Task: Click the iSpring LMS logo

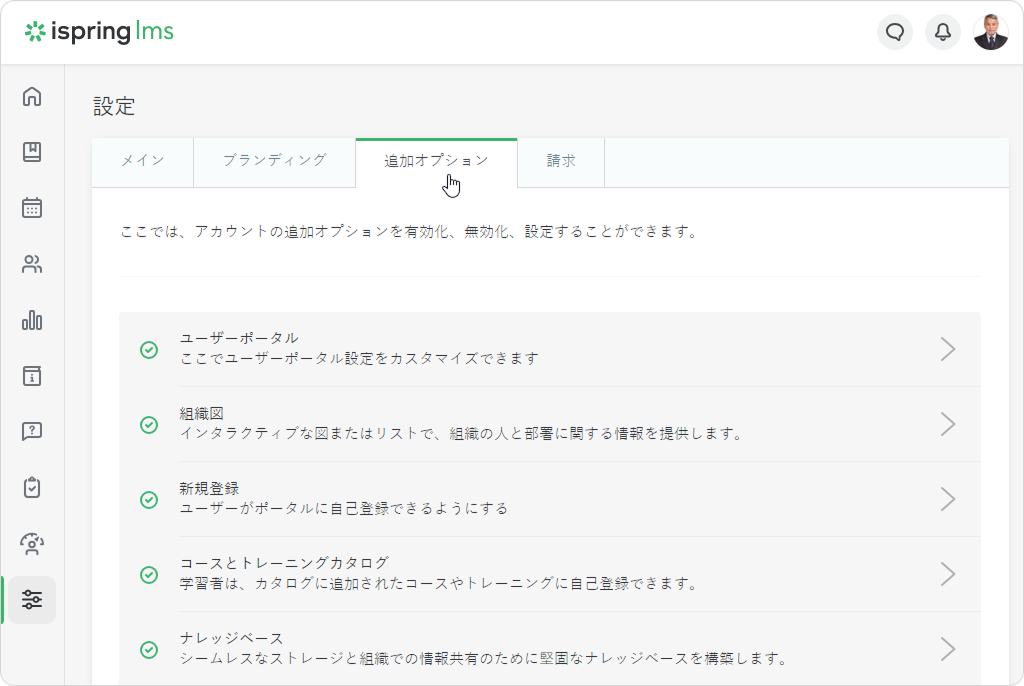Action: pos(100,32)
